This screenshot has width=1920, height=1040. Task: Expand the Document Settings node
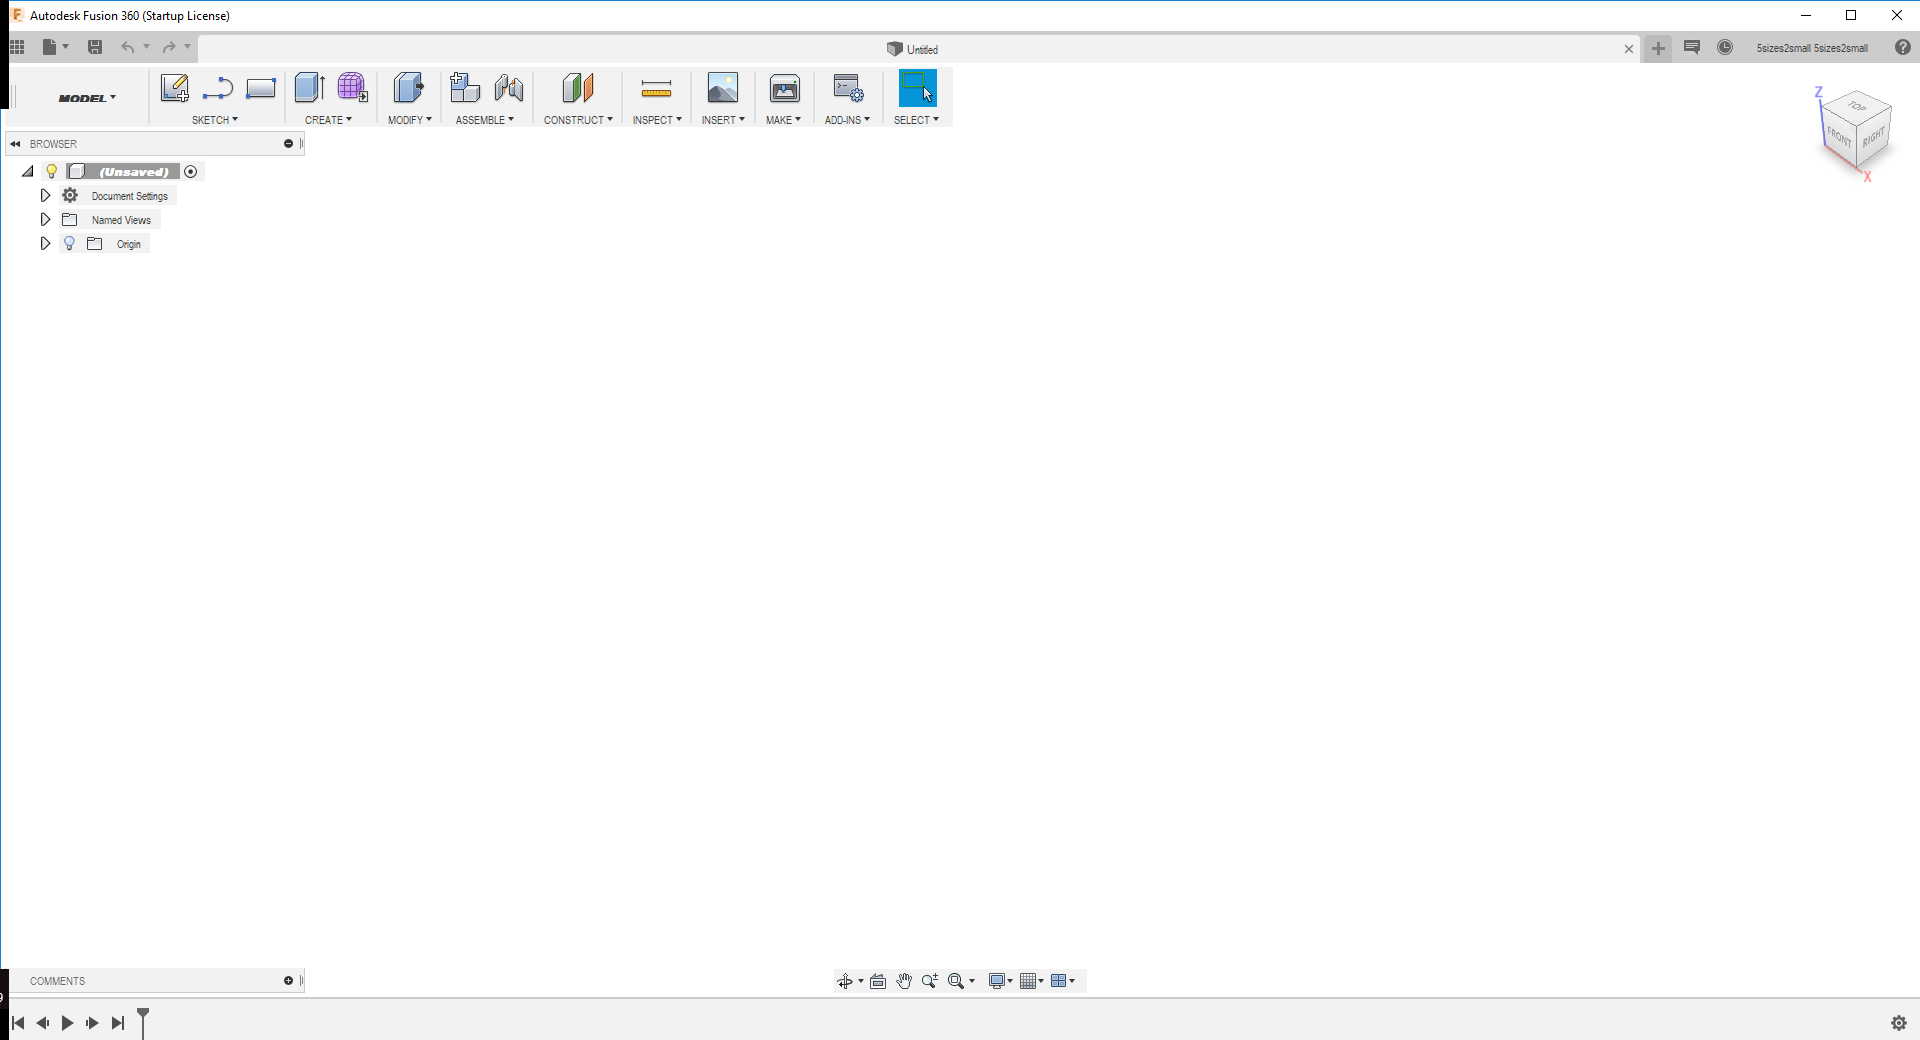(x=45, y=195)
